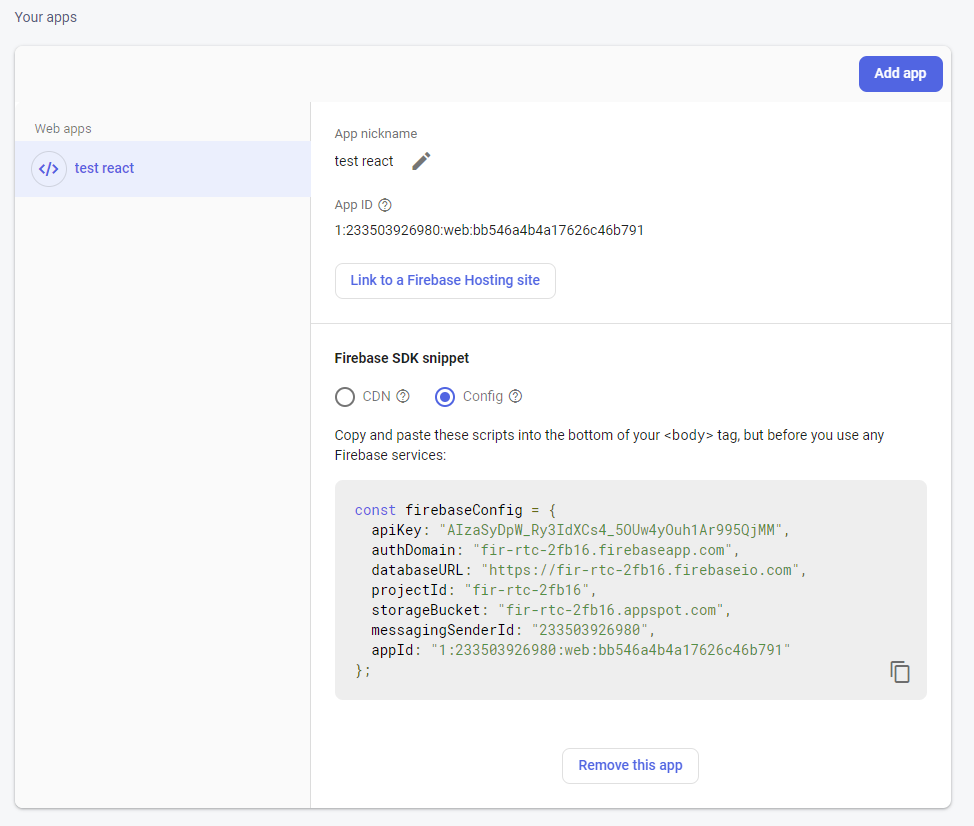Select the Config radio button

pyautogui.click(x=445, y=397)
